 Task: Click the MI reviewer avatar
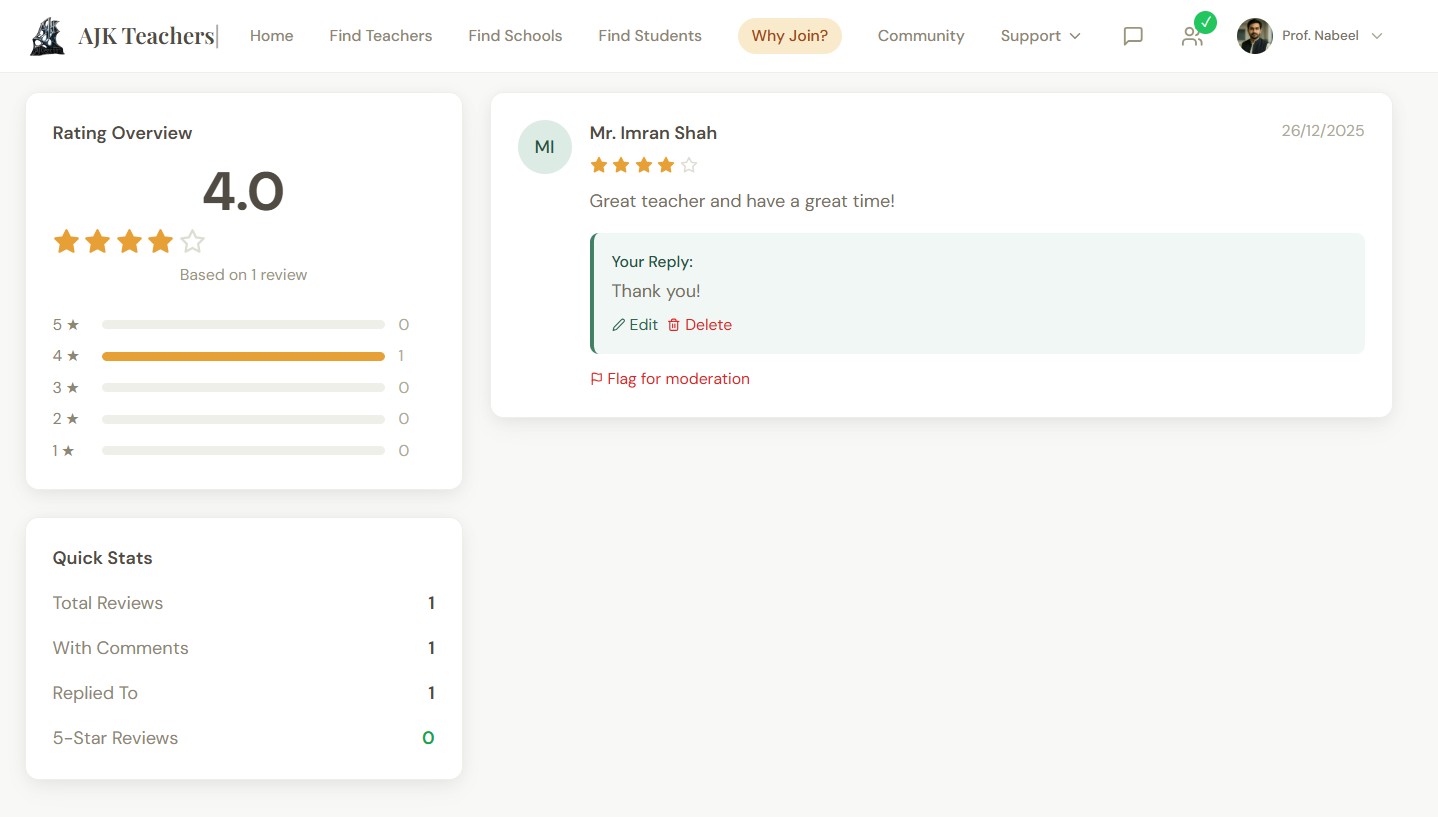pyautogui.click(x=544, y=147)
